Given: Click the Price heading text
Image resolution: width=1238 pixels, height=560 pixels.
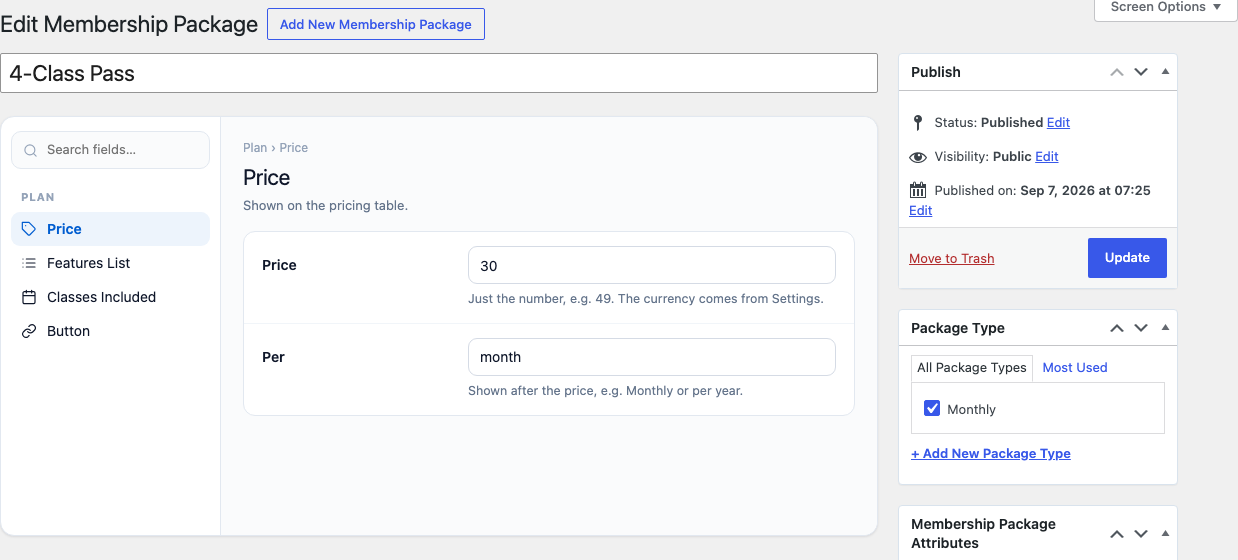Looking at the screenshot, I should pyautogui.click(x=267, y=178).
